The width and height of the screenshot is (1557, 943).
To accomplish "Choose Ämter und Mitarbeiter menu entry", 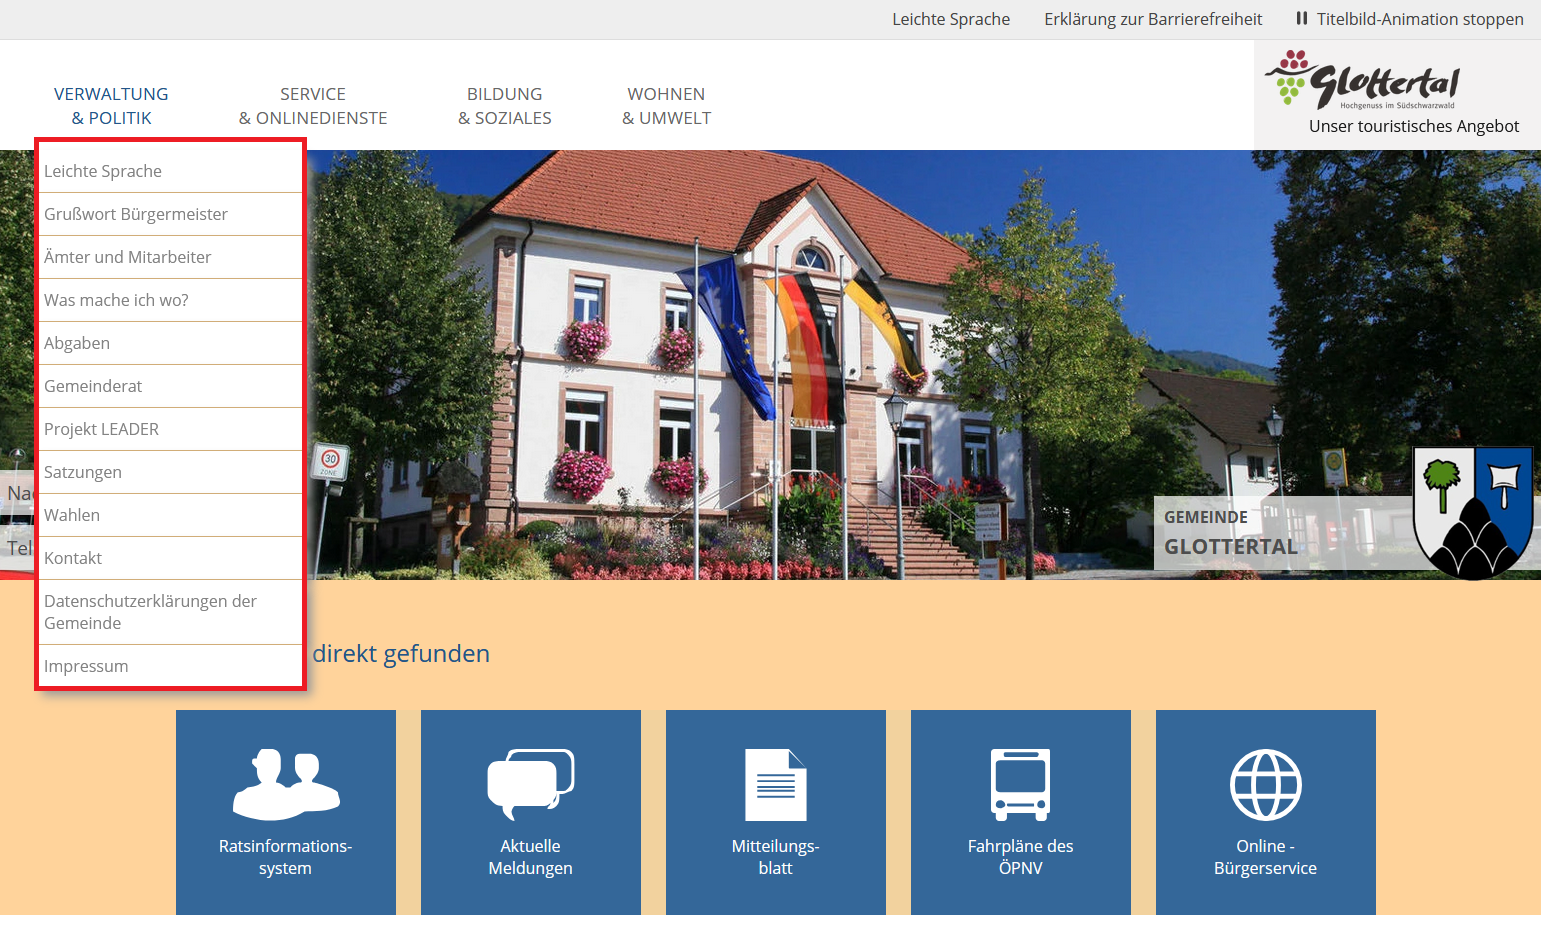I will coord(128,257).
